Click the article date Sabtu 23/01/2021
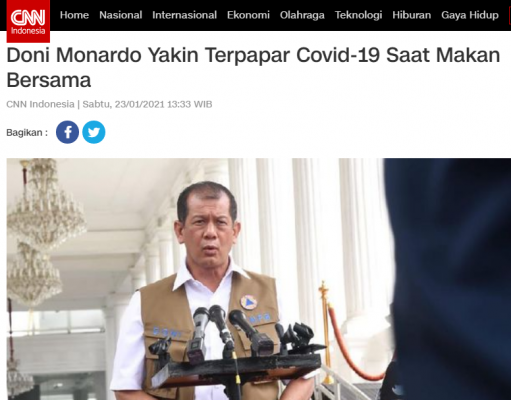 (x=123, y=104)
